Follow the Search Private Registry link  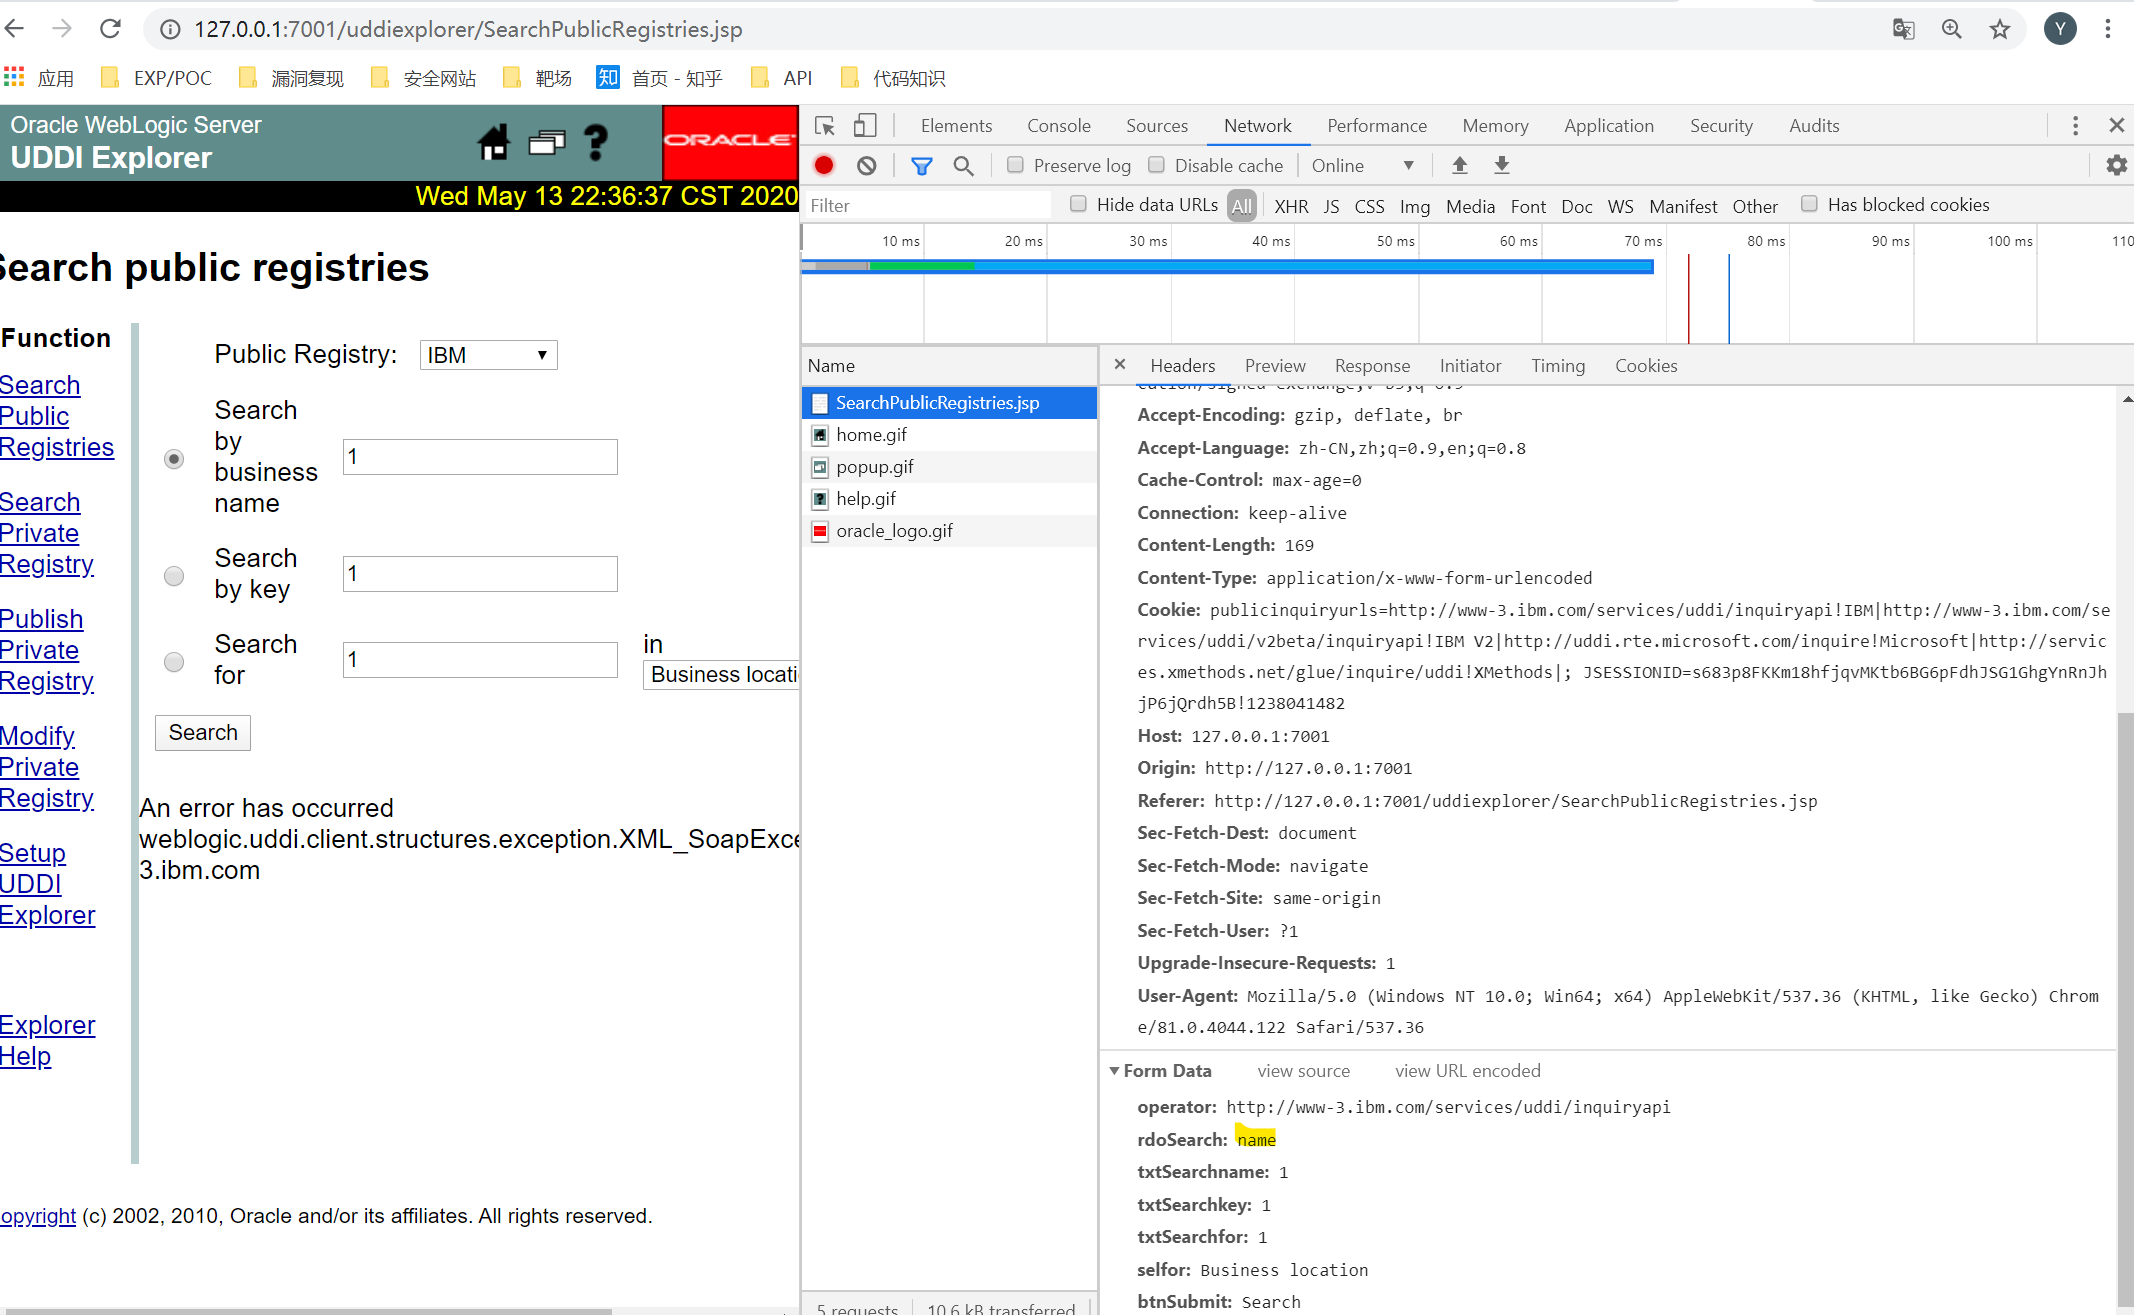click(x=47, y=533)
